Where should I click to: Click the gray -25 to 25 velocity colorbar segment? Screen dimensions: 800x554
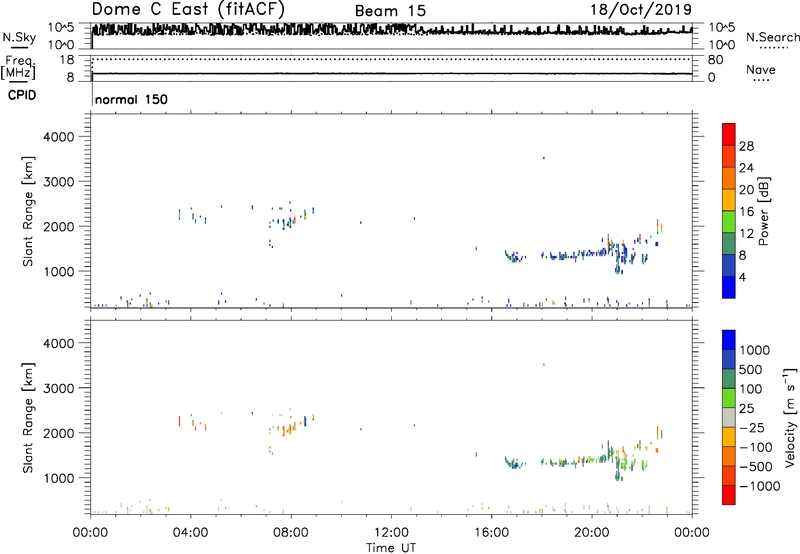click(729, 417)
